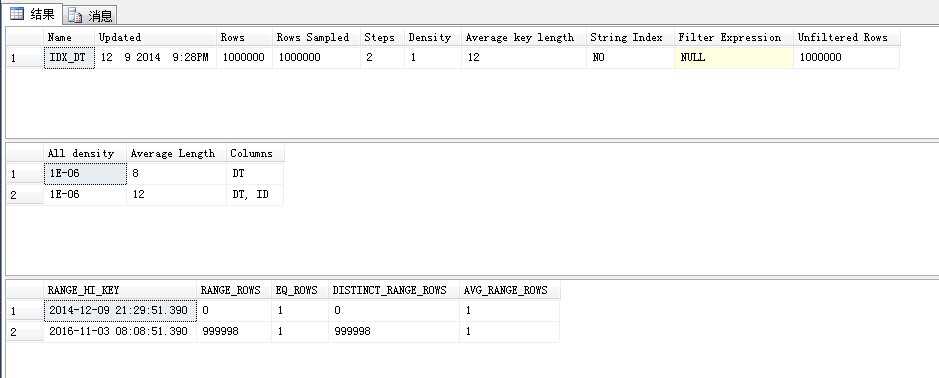Select row 2 header in histogram grid
Viewport: 939px width, 378px height.
(x=25, y=331)
